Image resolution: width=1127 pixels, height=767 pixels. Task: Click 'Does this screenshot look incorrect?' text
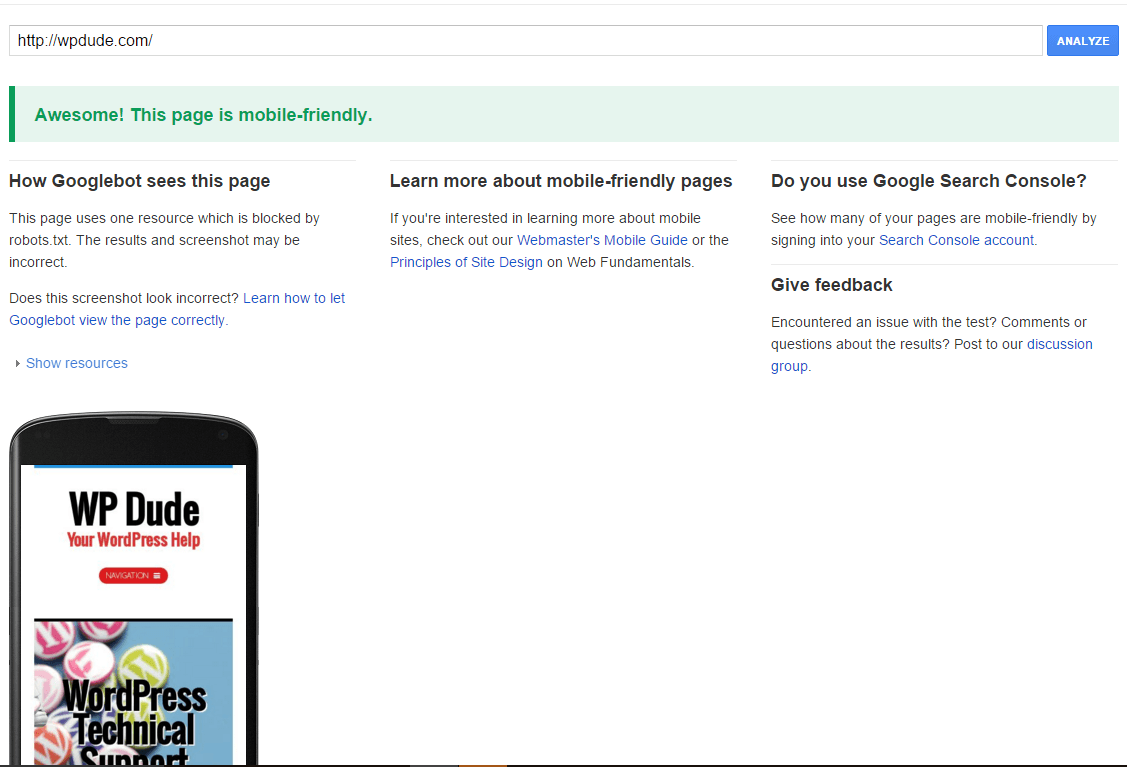124,298
